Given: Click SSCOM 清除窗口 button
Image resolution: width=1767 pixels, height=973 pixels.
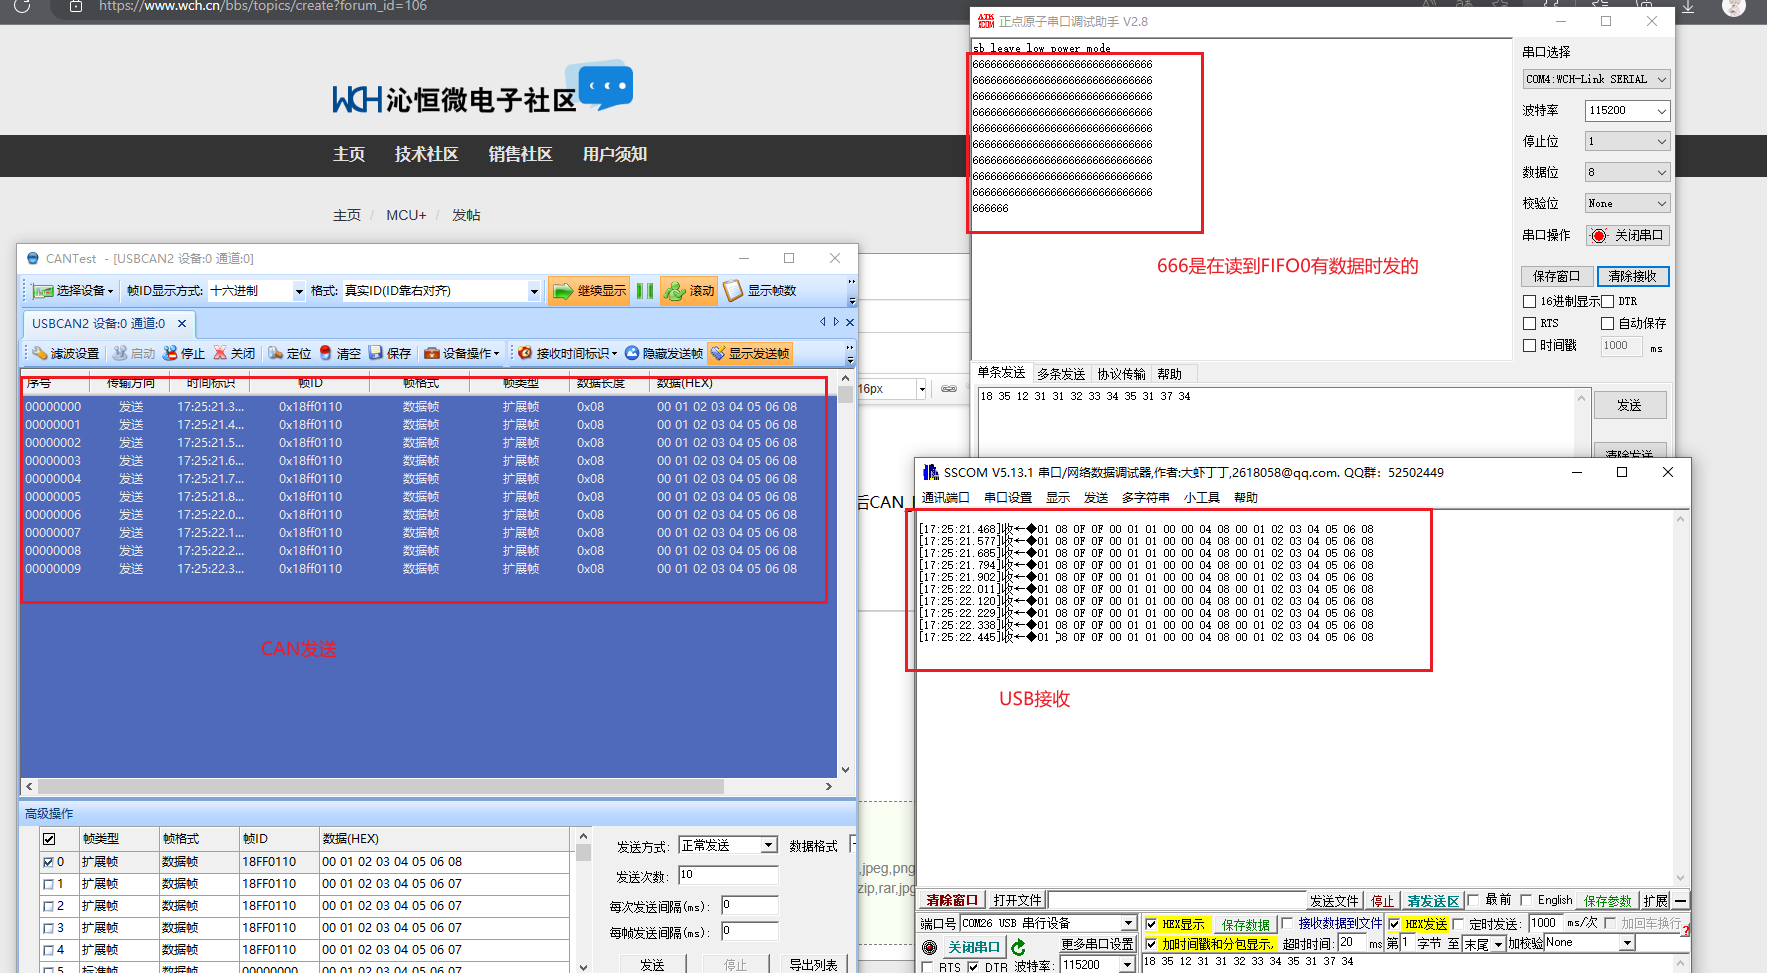Looking at the screenshot, I should click(x=952, y=901).
